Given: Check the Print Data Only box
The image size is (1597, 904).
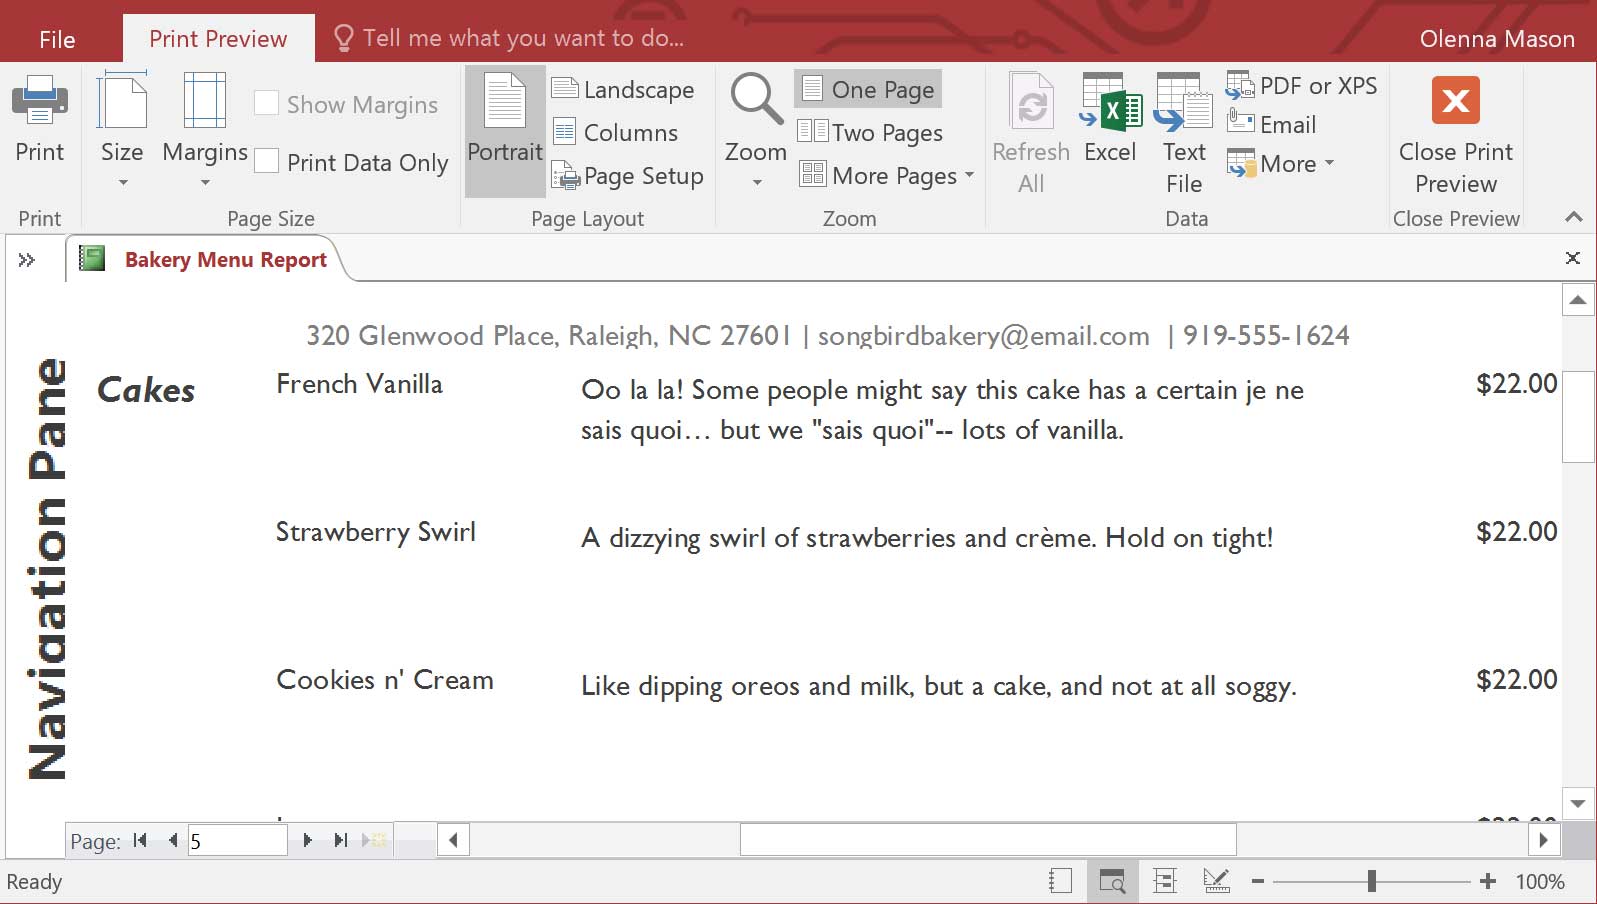Looking at the screenshot, I should [x=266, y=162].
